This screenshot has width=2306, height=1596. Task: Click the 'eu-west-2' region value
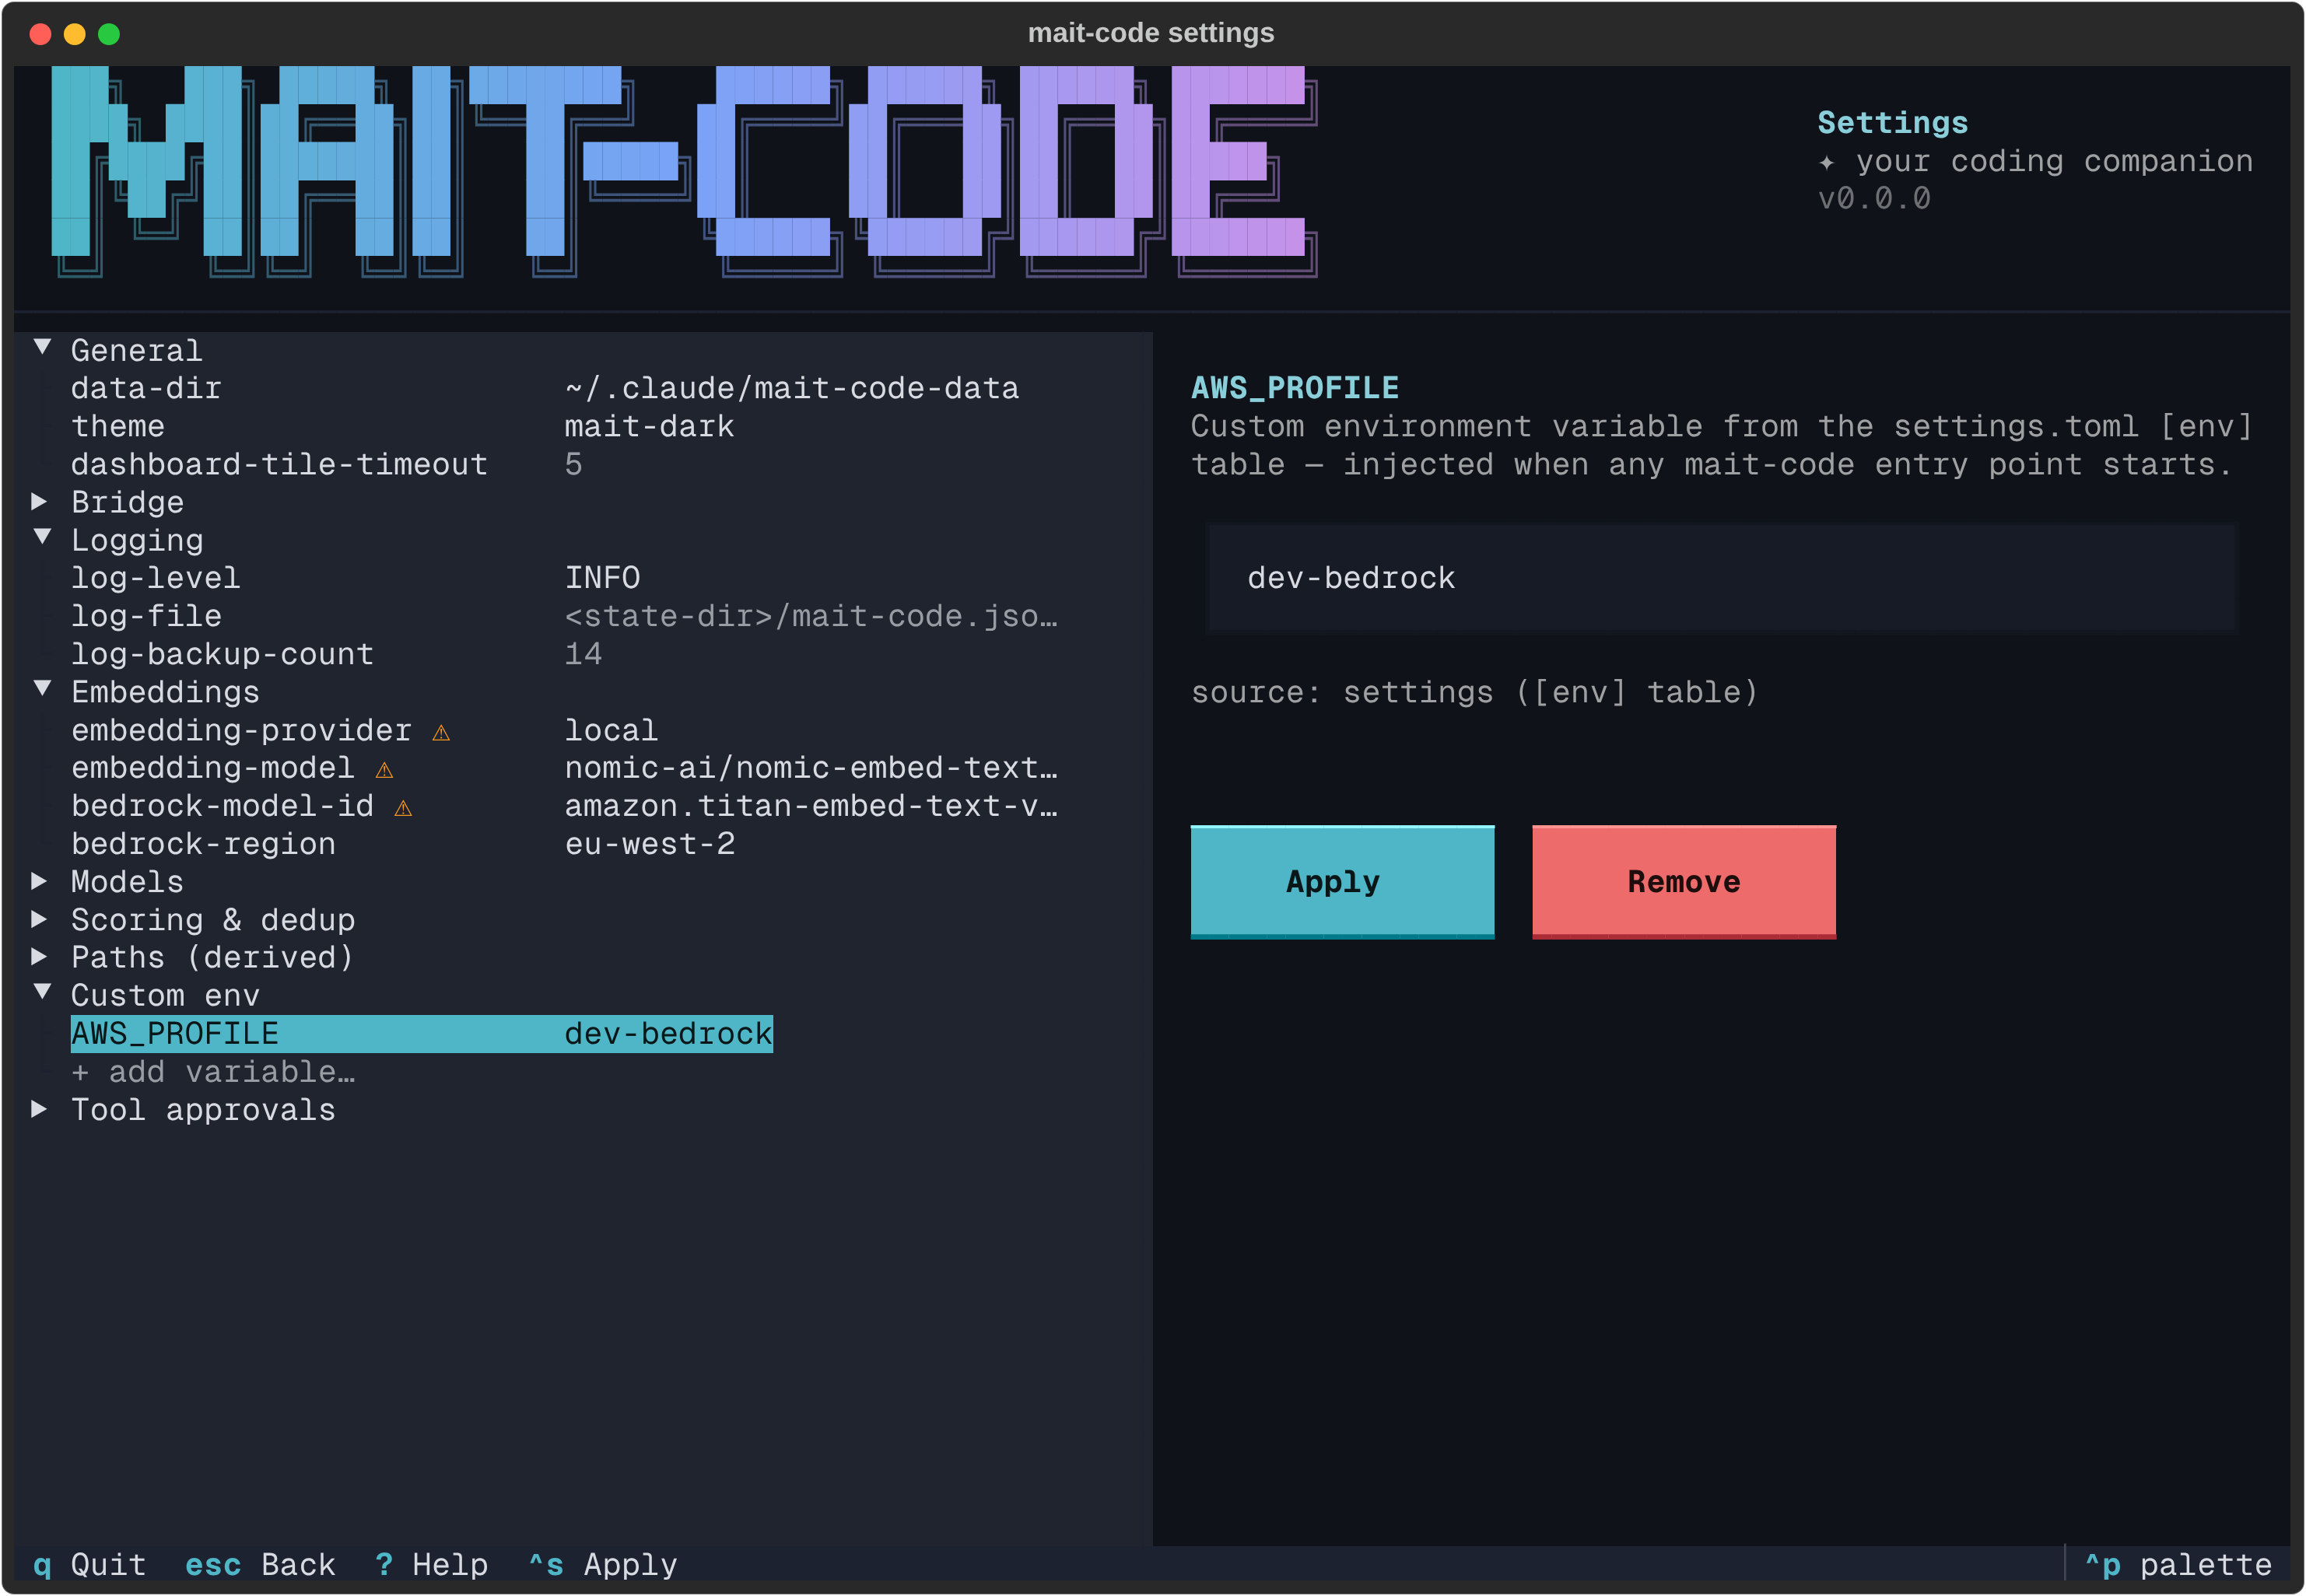pyautogui.click(x=649, y=844)
